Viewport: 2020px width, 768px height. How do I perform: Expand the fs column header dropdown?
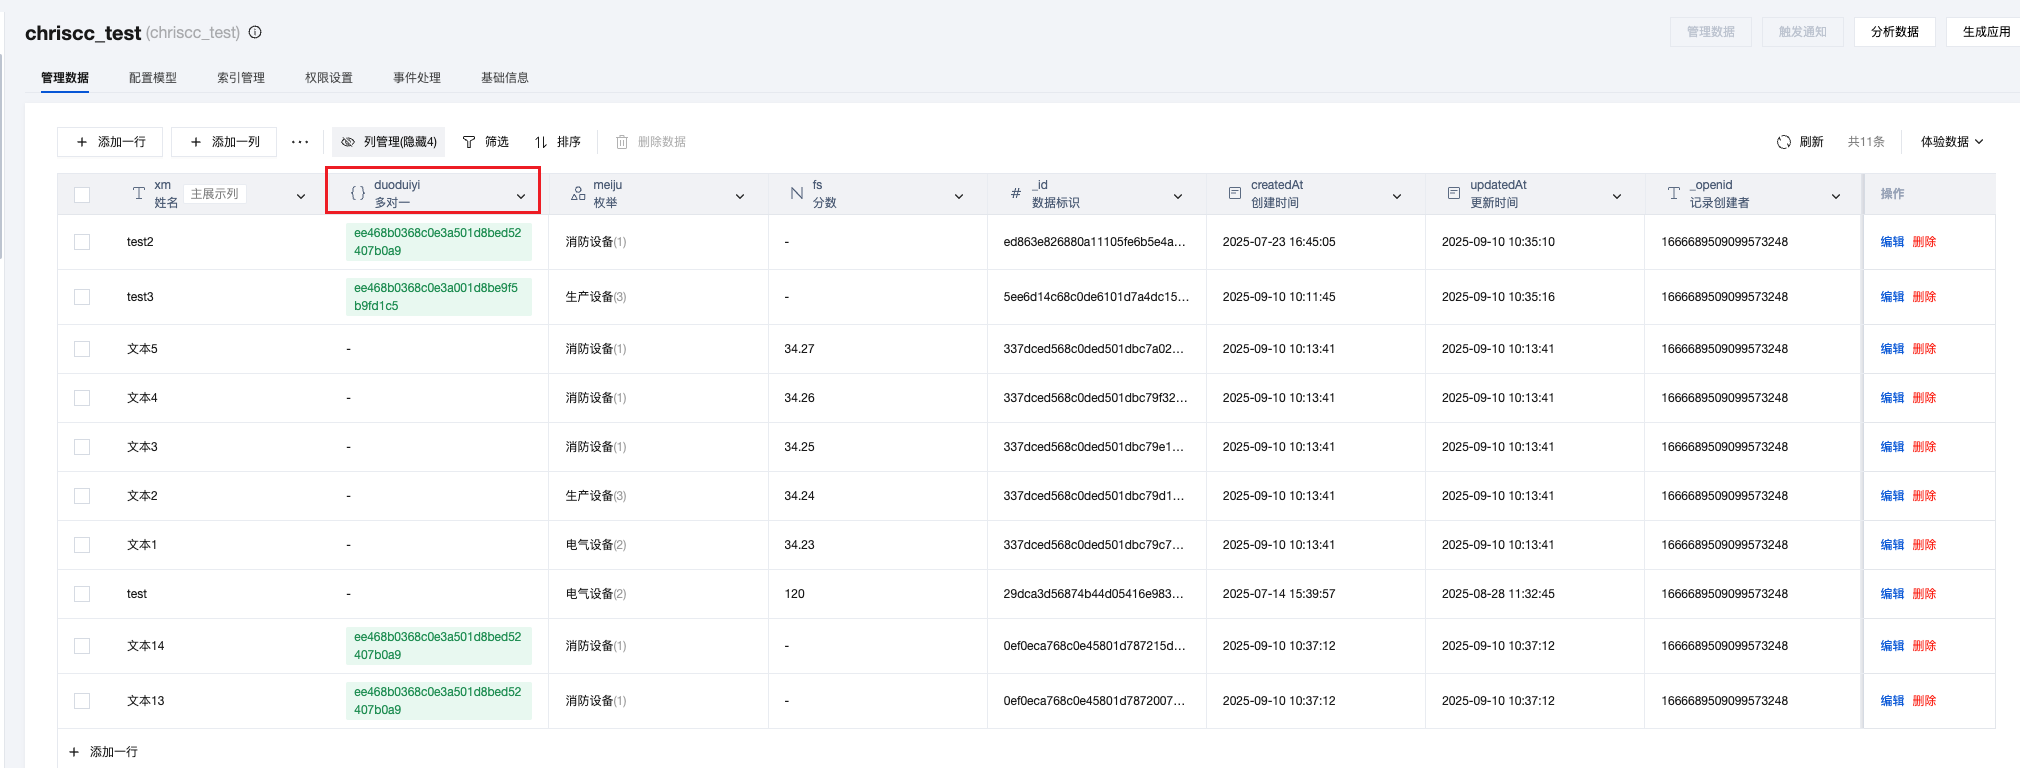coord(959,196)
